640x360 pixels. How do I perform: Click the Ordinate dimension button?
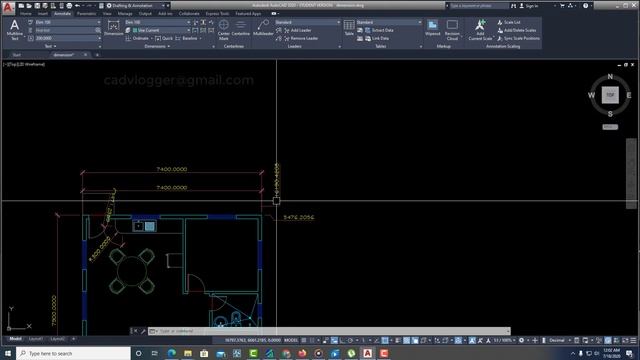tap(138, 38)
